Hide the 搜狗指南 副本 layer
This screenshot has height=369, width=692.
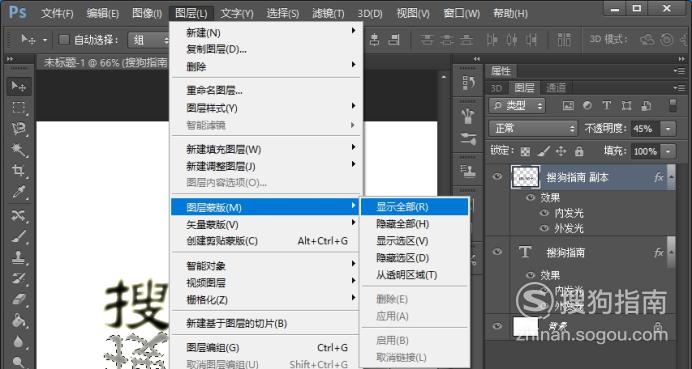click(497, 177)
